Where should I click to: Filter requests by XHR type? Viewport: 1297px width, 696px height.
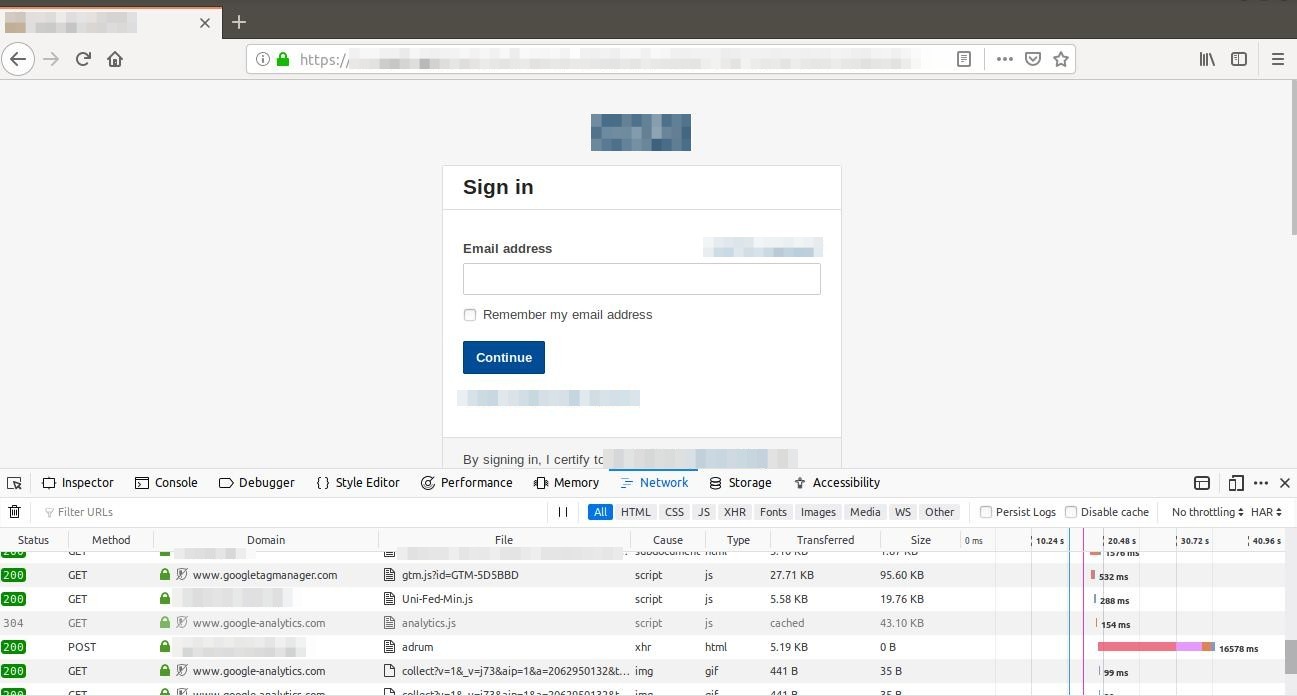735,512
